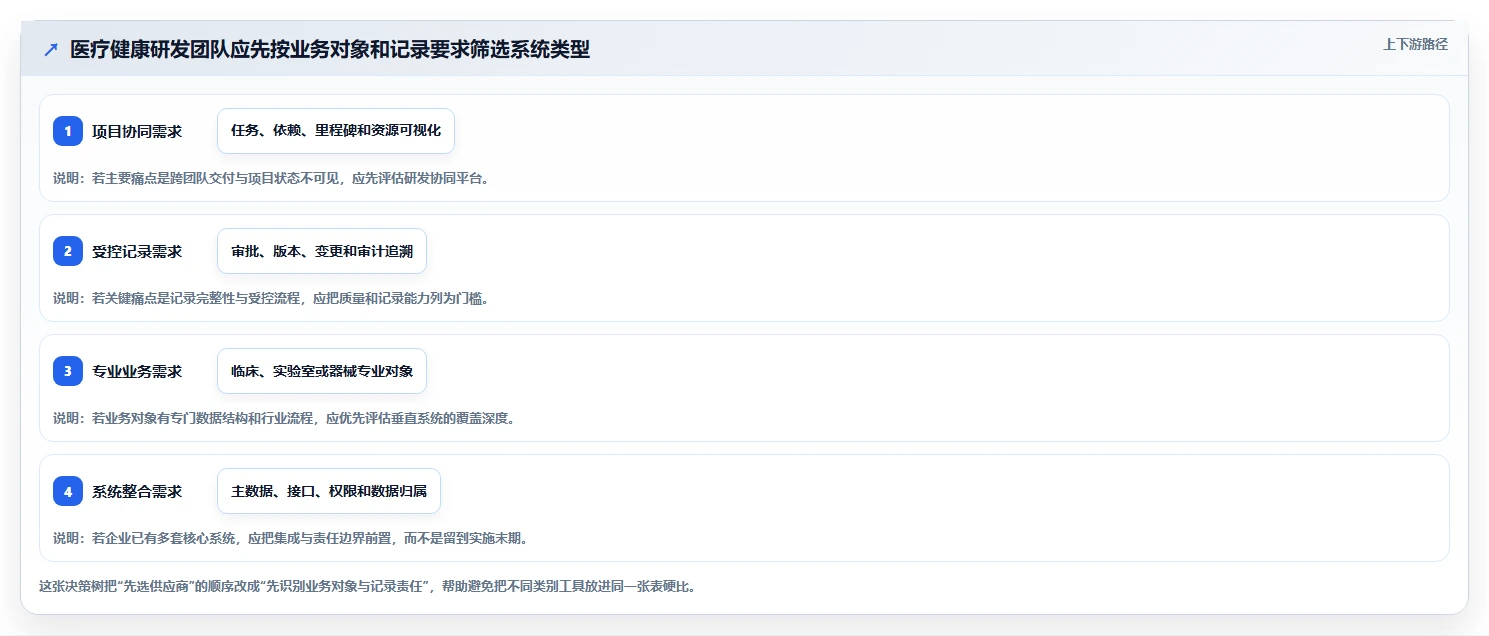Click the note about 研发协同平台
Viewport: 1489px width, 636px height.
pos(271,178)
